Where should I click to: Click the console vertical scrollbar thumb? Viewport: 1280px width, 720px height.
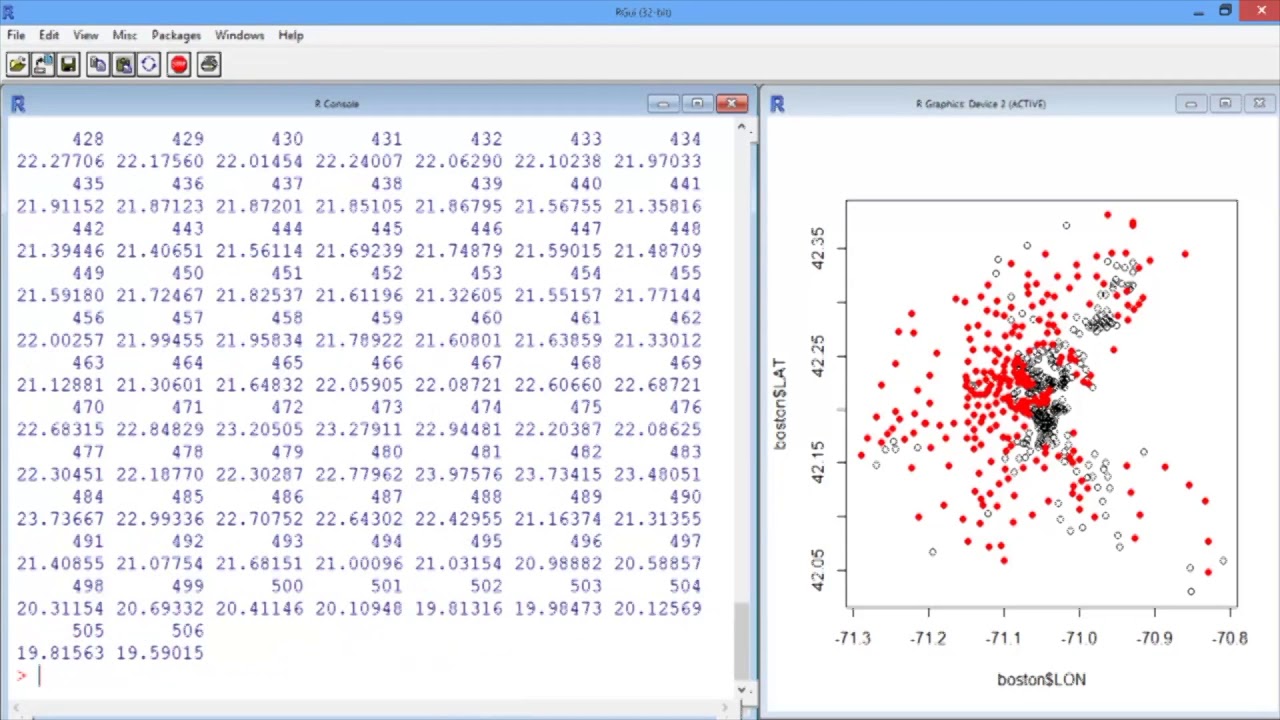click(x=742, y=641)
